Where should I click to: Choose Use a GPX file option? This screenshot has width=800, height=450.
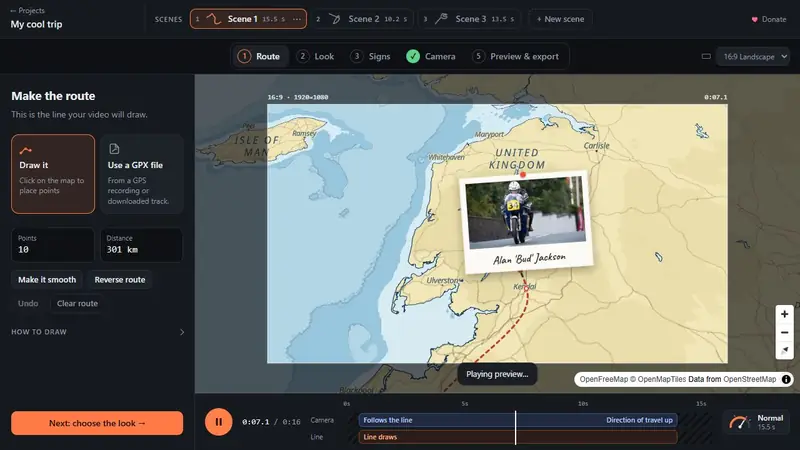(142, 174)
